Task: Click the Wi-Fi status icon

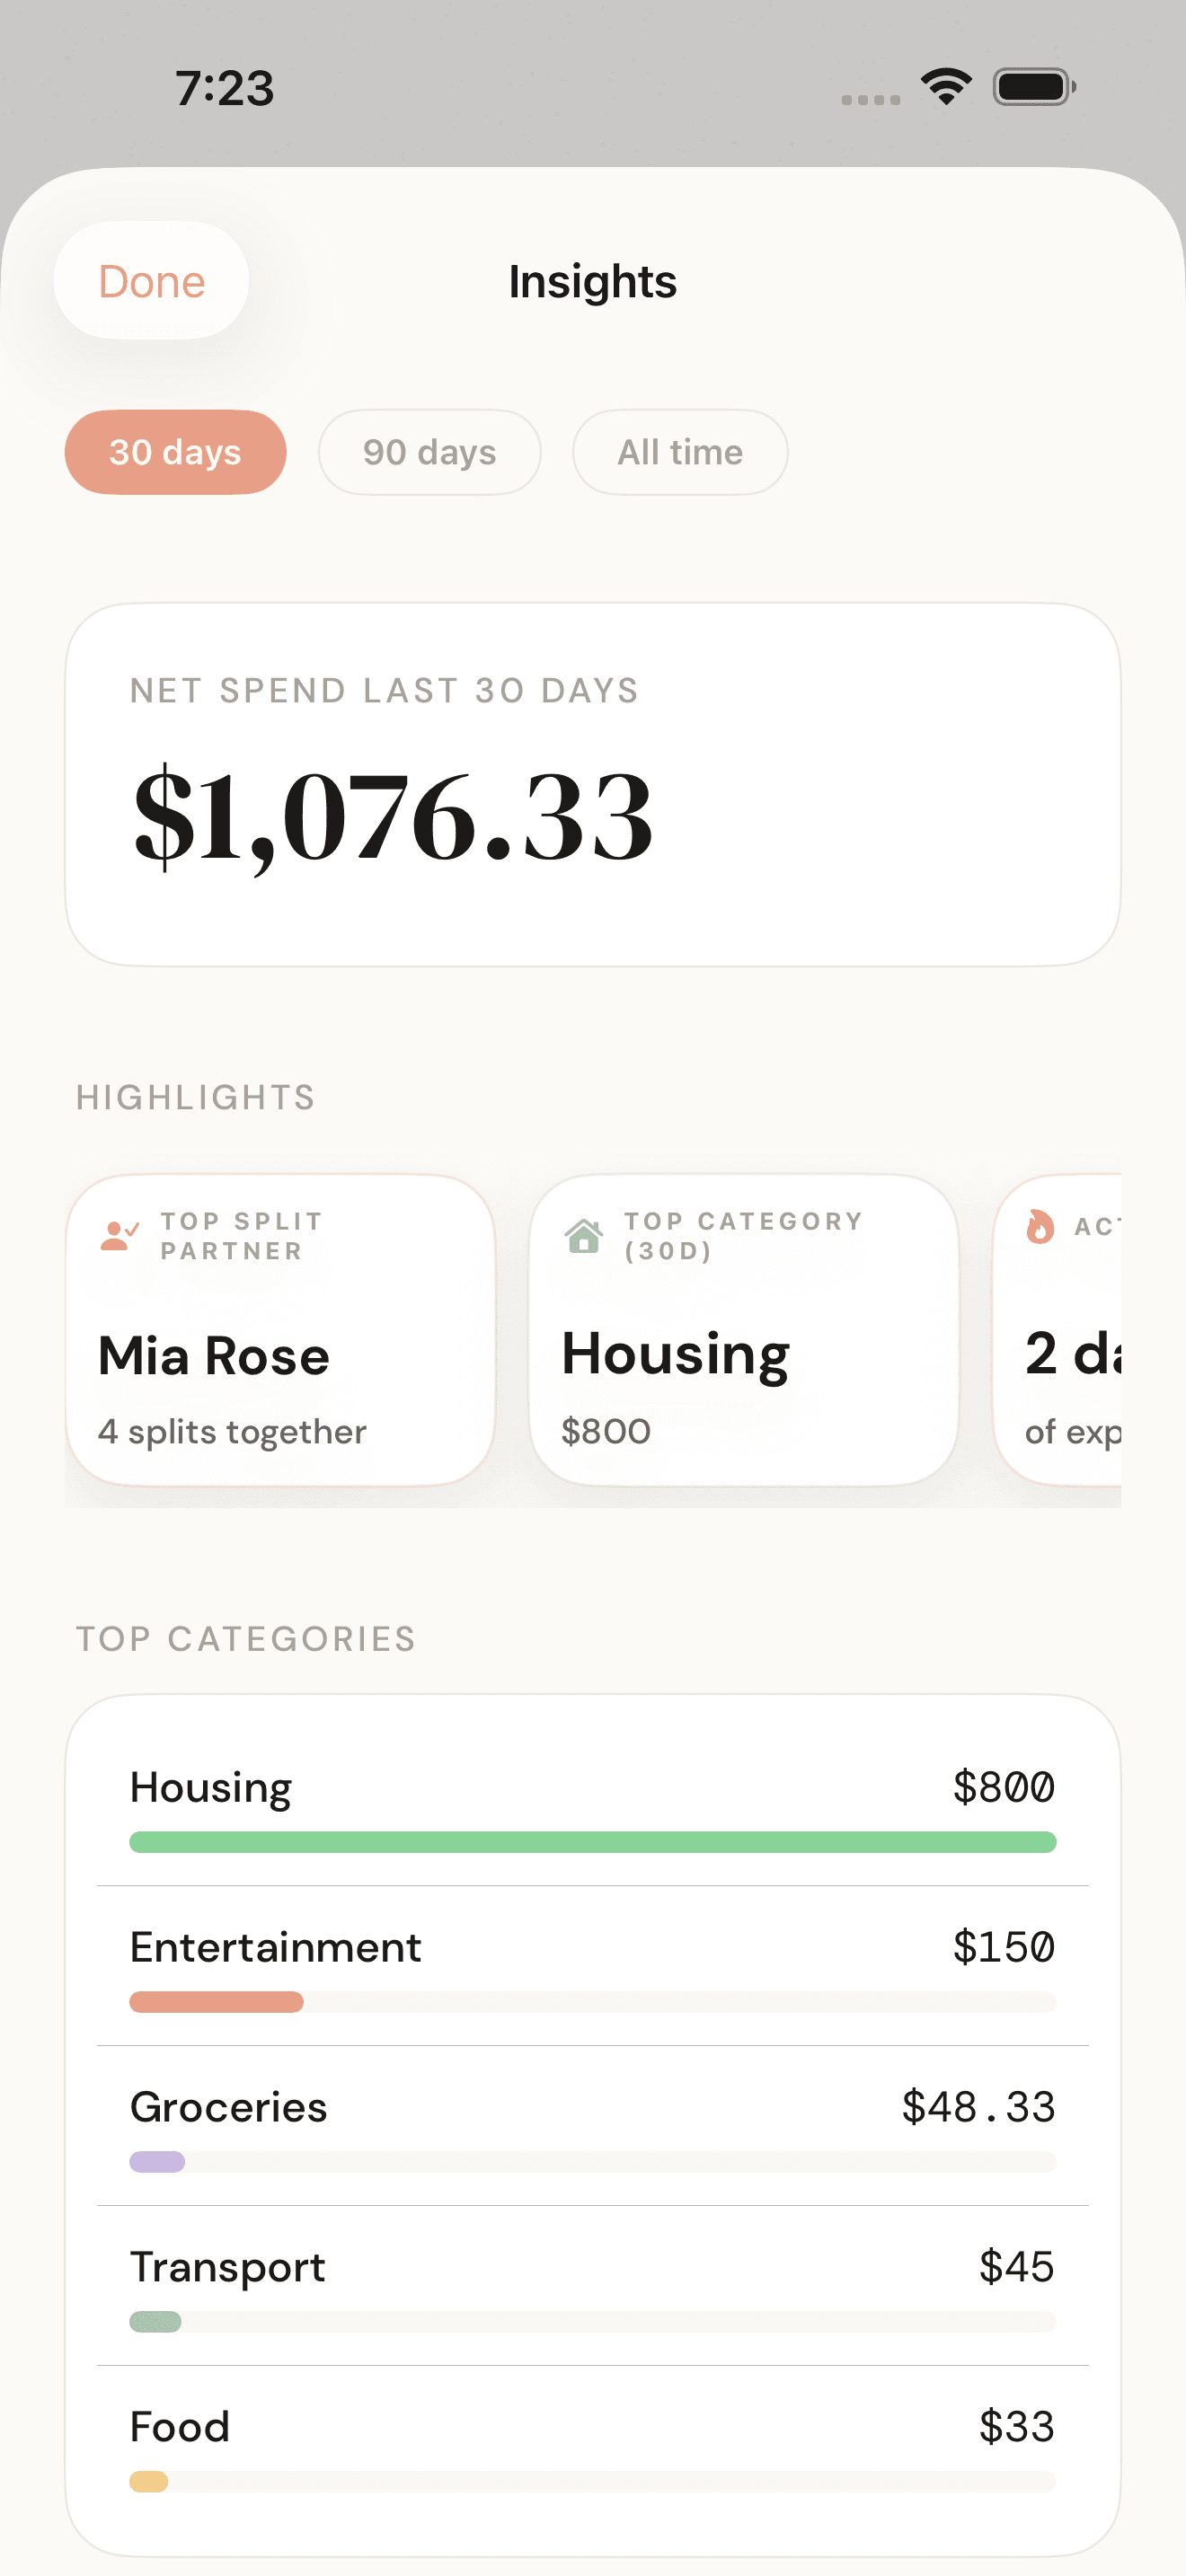Action: point(947,87)
